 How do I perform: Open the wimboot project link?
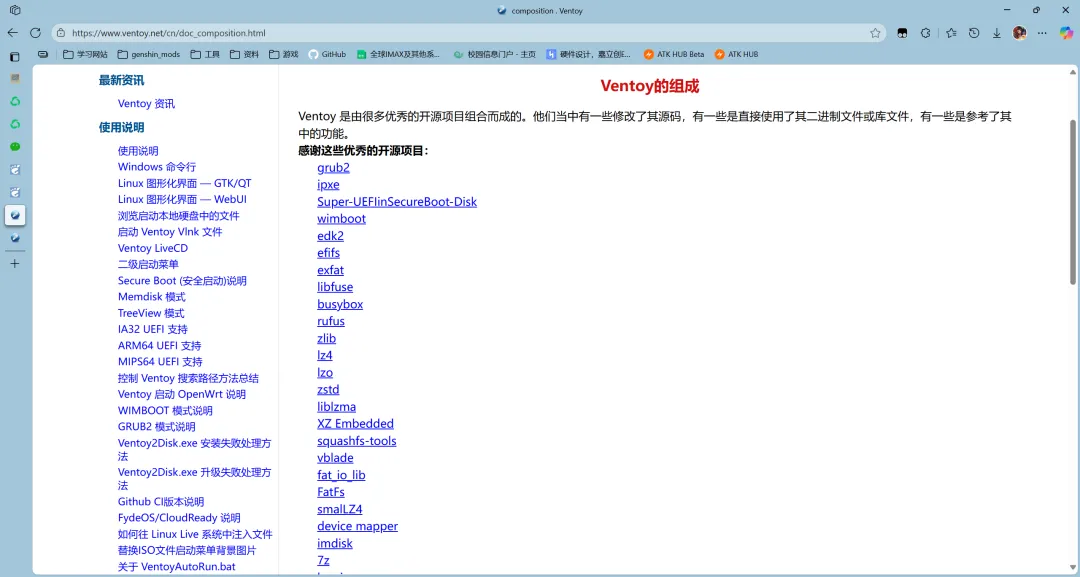click(x=342, y=219)
